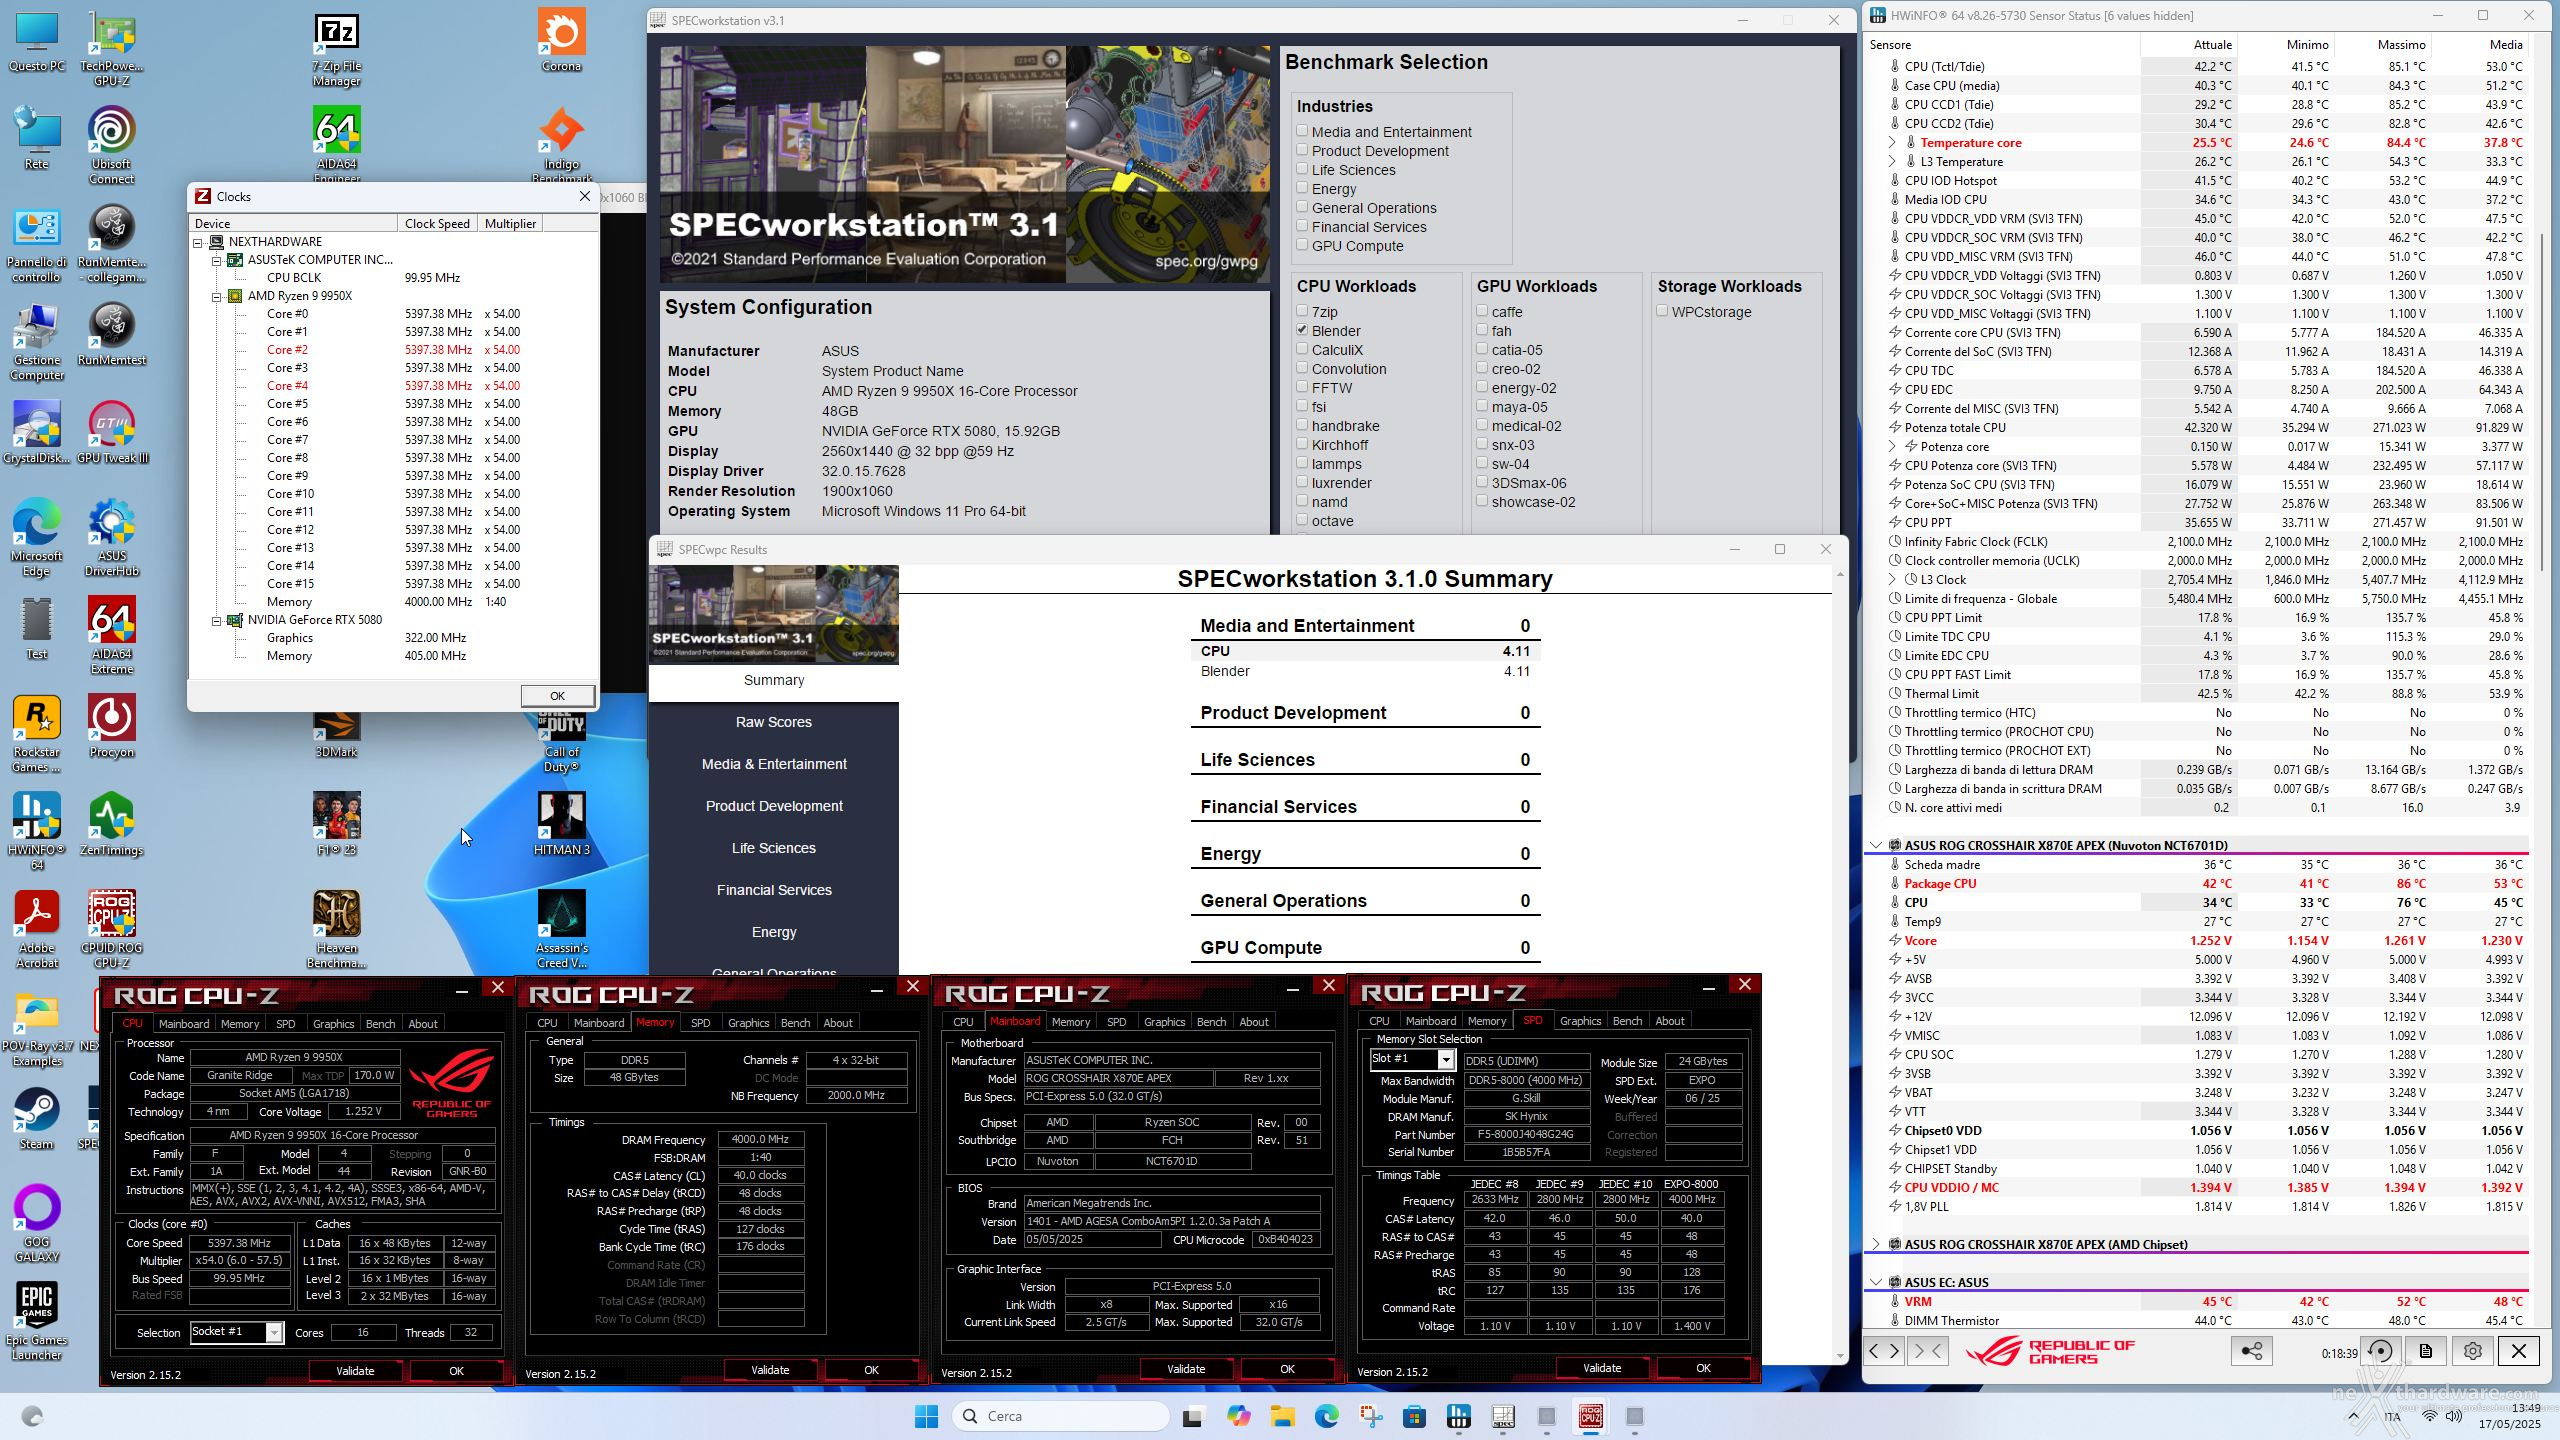Launch Epic Games Launcher desktop icon
This screenshot has width=2560, height=1440.
tap(37, 1321)
